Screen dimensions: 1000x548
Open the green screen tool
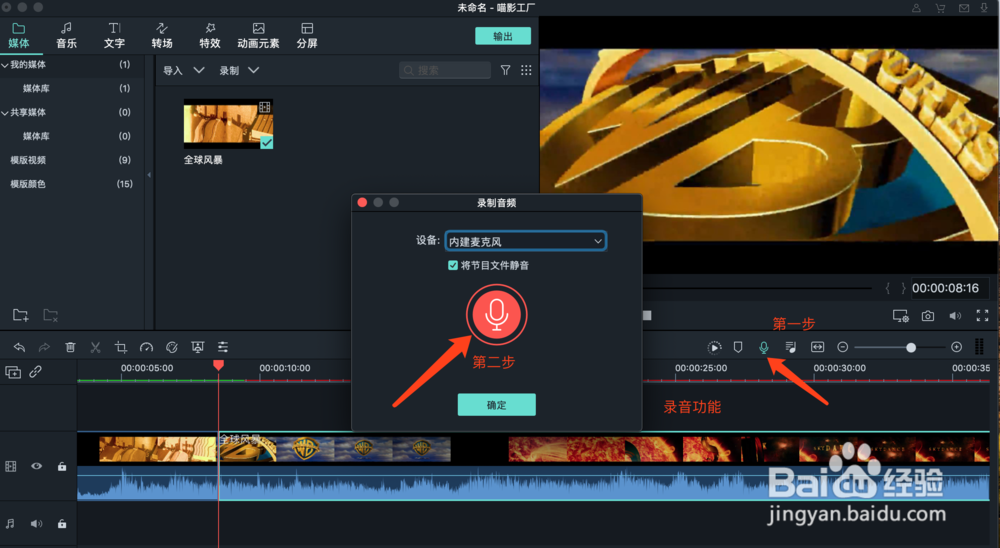point(197,347)
